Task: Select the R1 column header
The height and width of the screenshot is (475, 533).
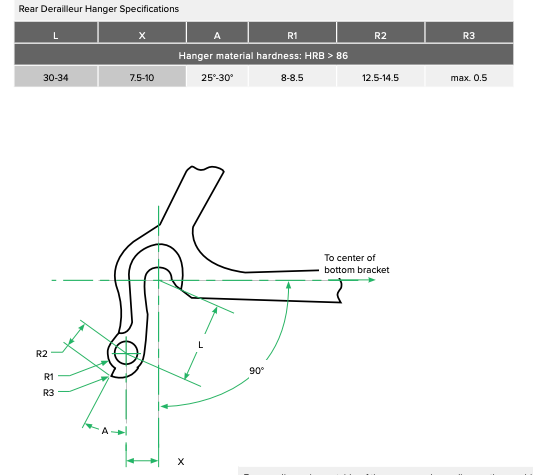Action: (292, 33)
